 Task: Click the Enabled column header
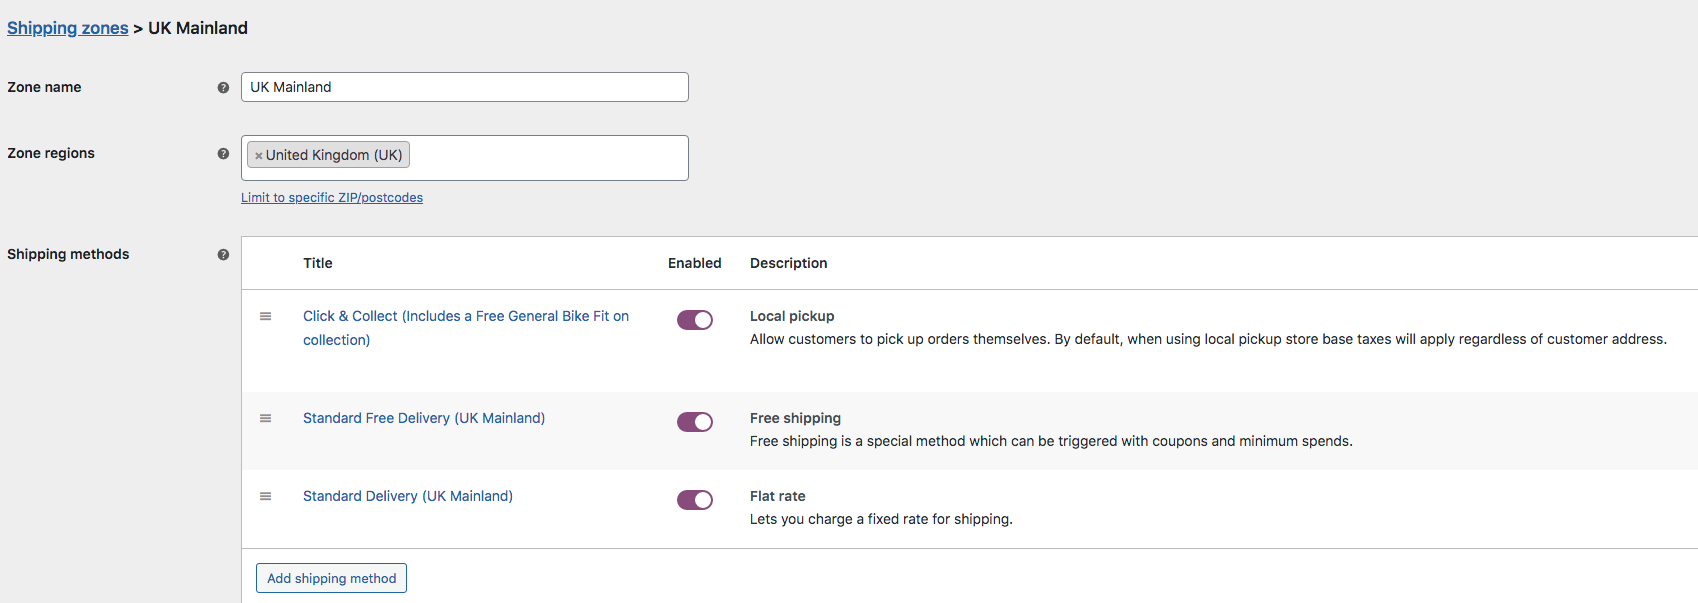[x=695, y=263]
